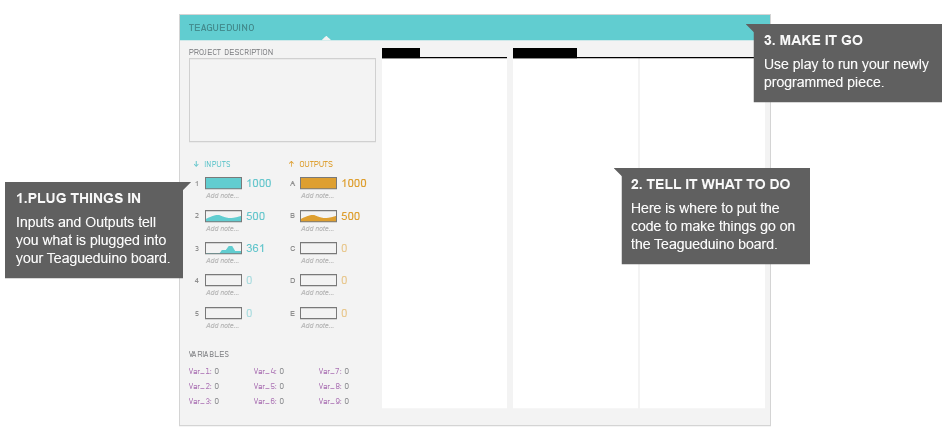
Task: Add a note under Output E
Action: pos(317,325)
